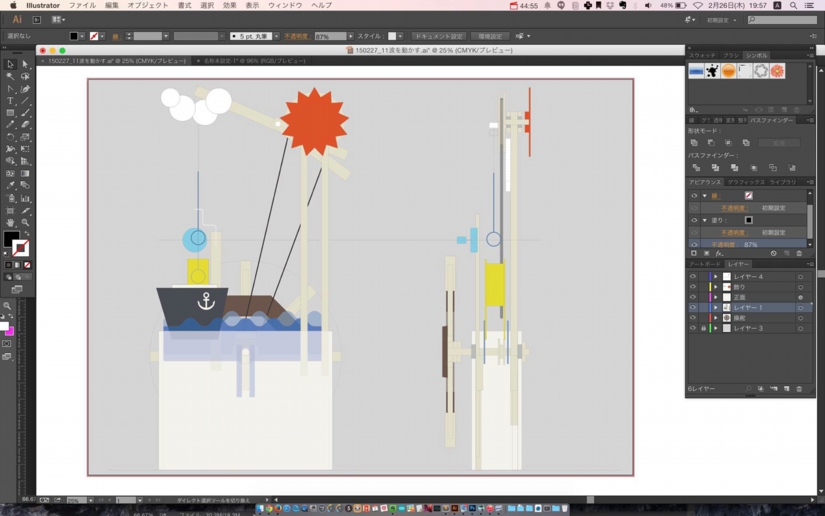Open the オブジェクト menu
Screen dimensions: 825x516
click(x=147, y=6)
